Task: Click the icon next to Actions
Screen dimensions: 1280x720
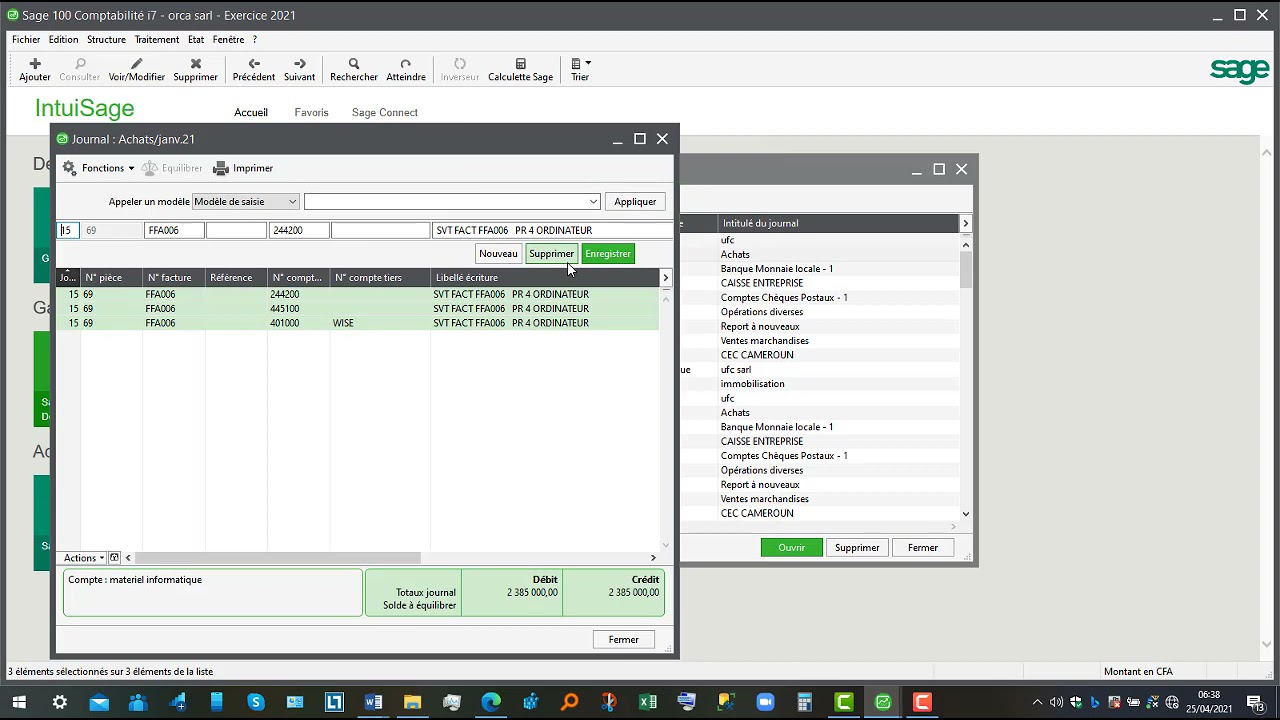Action: pos(114,558)
